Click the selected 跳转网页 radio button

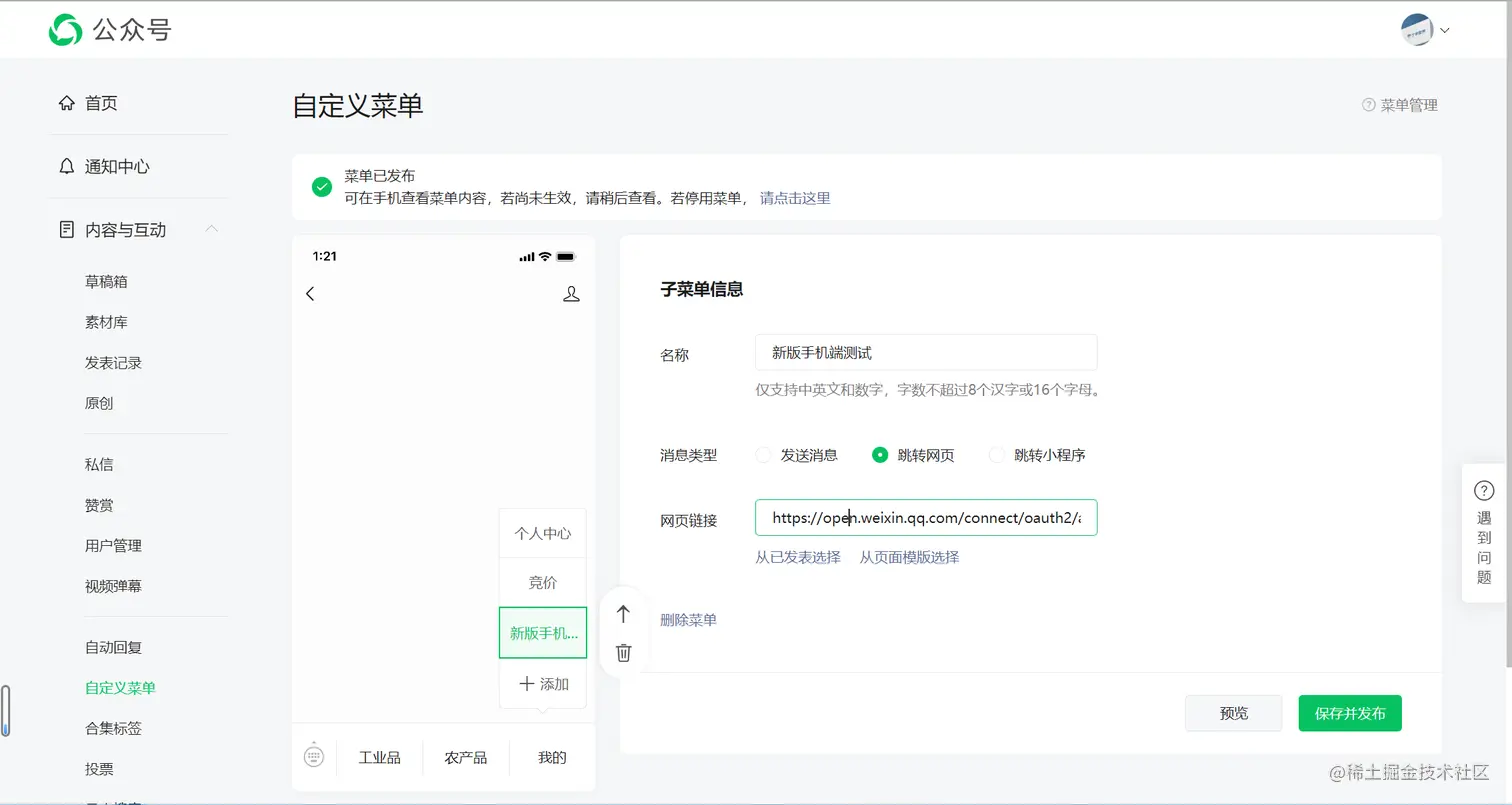[x=881, y=454]
